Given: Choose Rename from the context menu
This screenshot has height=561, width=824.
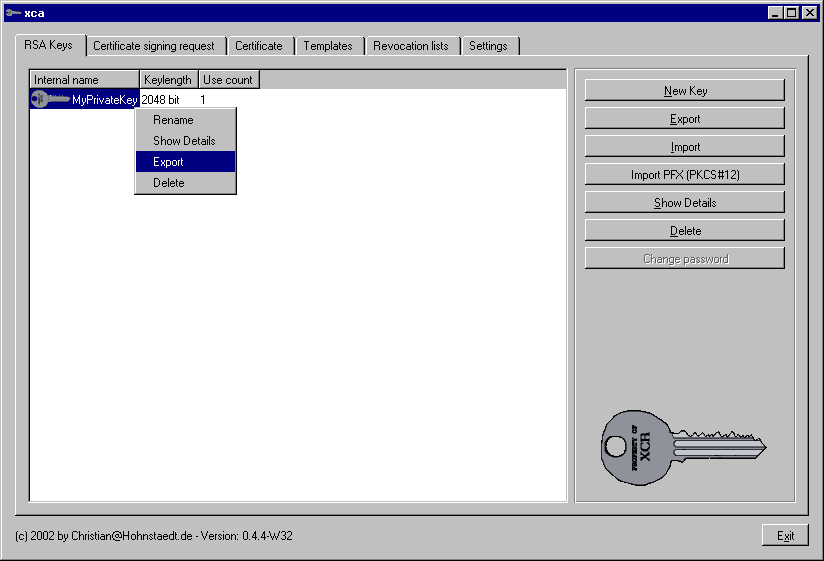Looking at the screenshot, I should (173, 120).
